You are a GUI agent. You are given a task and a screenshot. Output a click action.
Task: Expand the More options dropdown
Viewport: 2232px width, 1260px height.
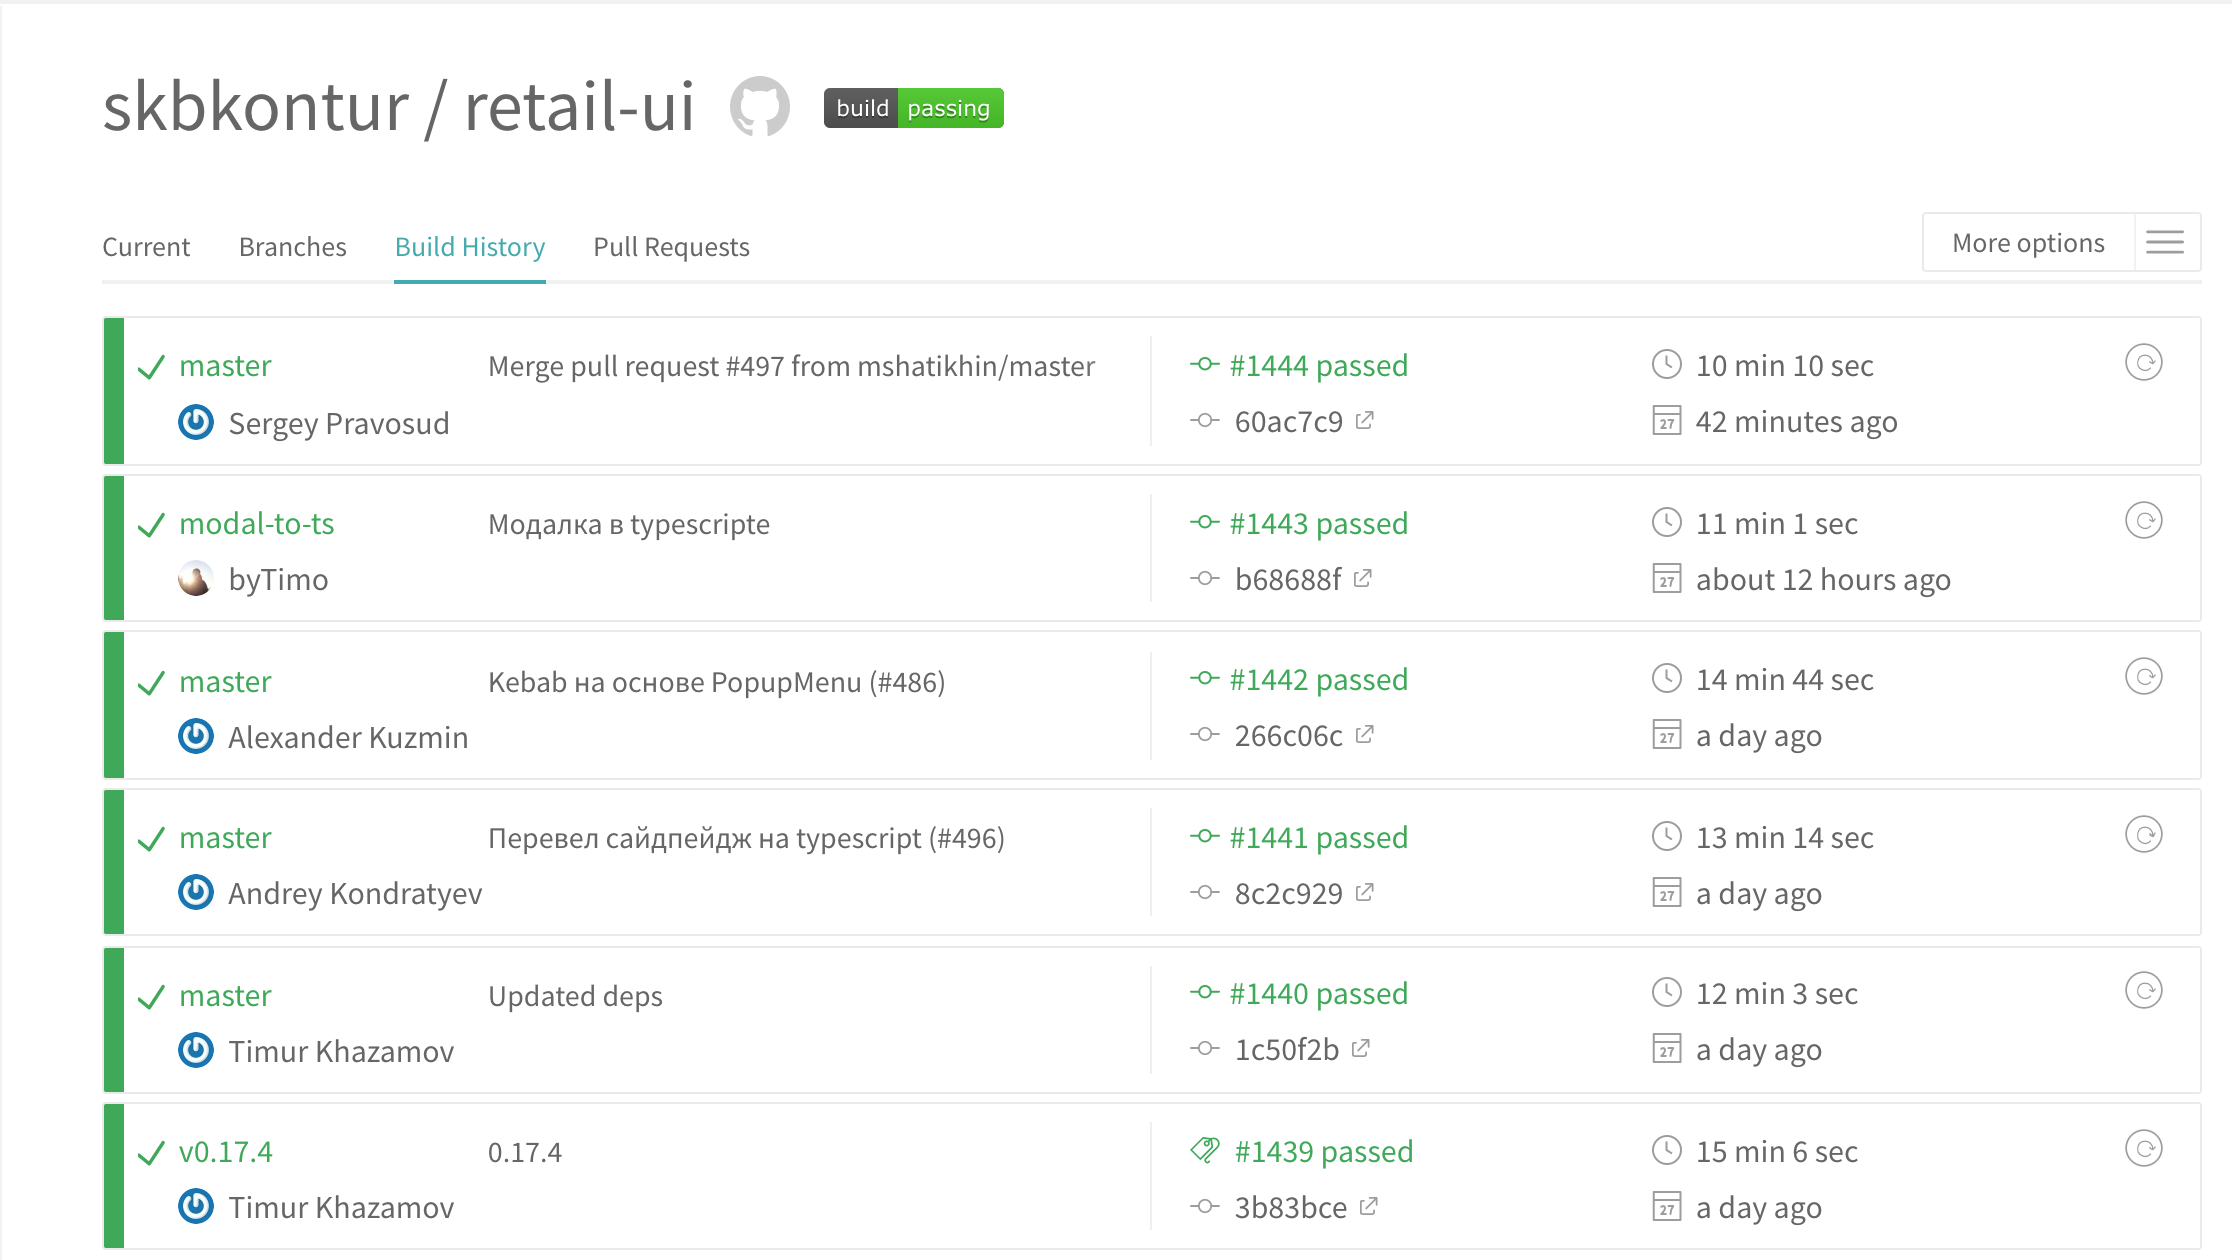[x=2028, y=243]
